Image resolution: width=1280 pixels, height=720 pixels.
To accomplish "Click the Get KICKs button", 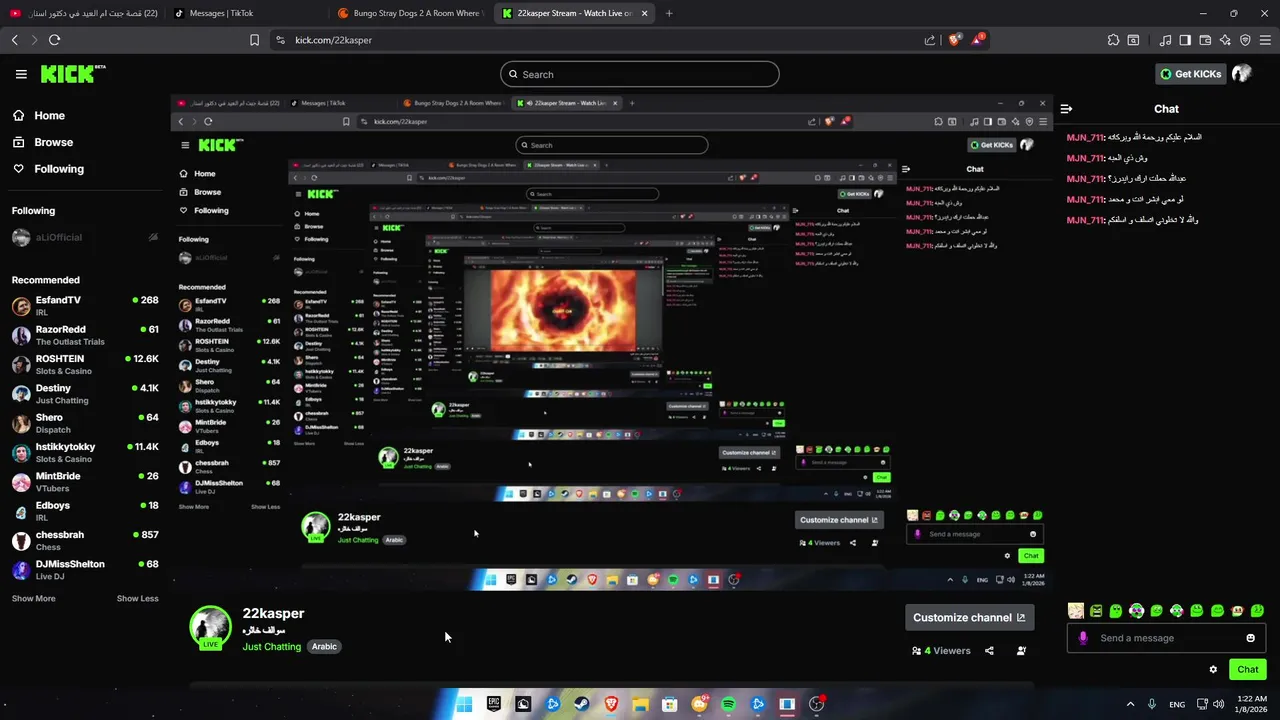I will (1190, 74).
